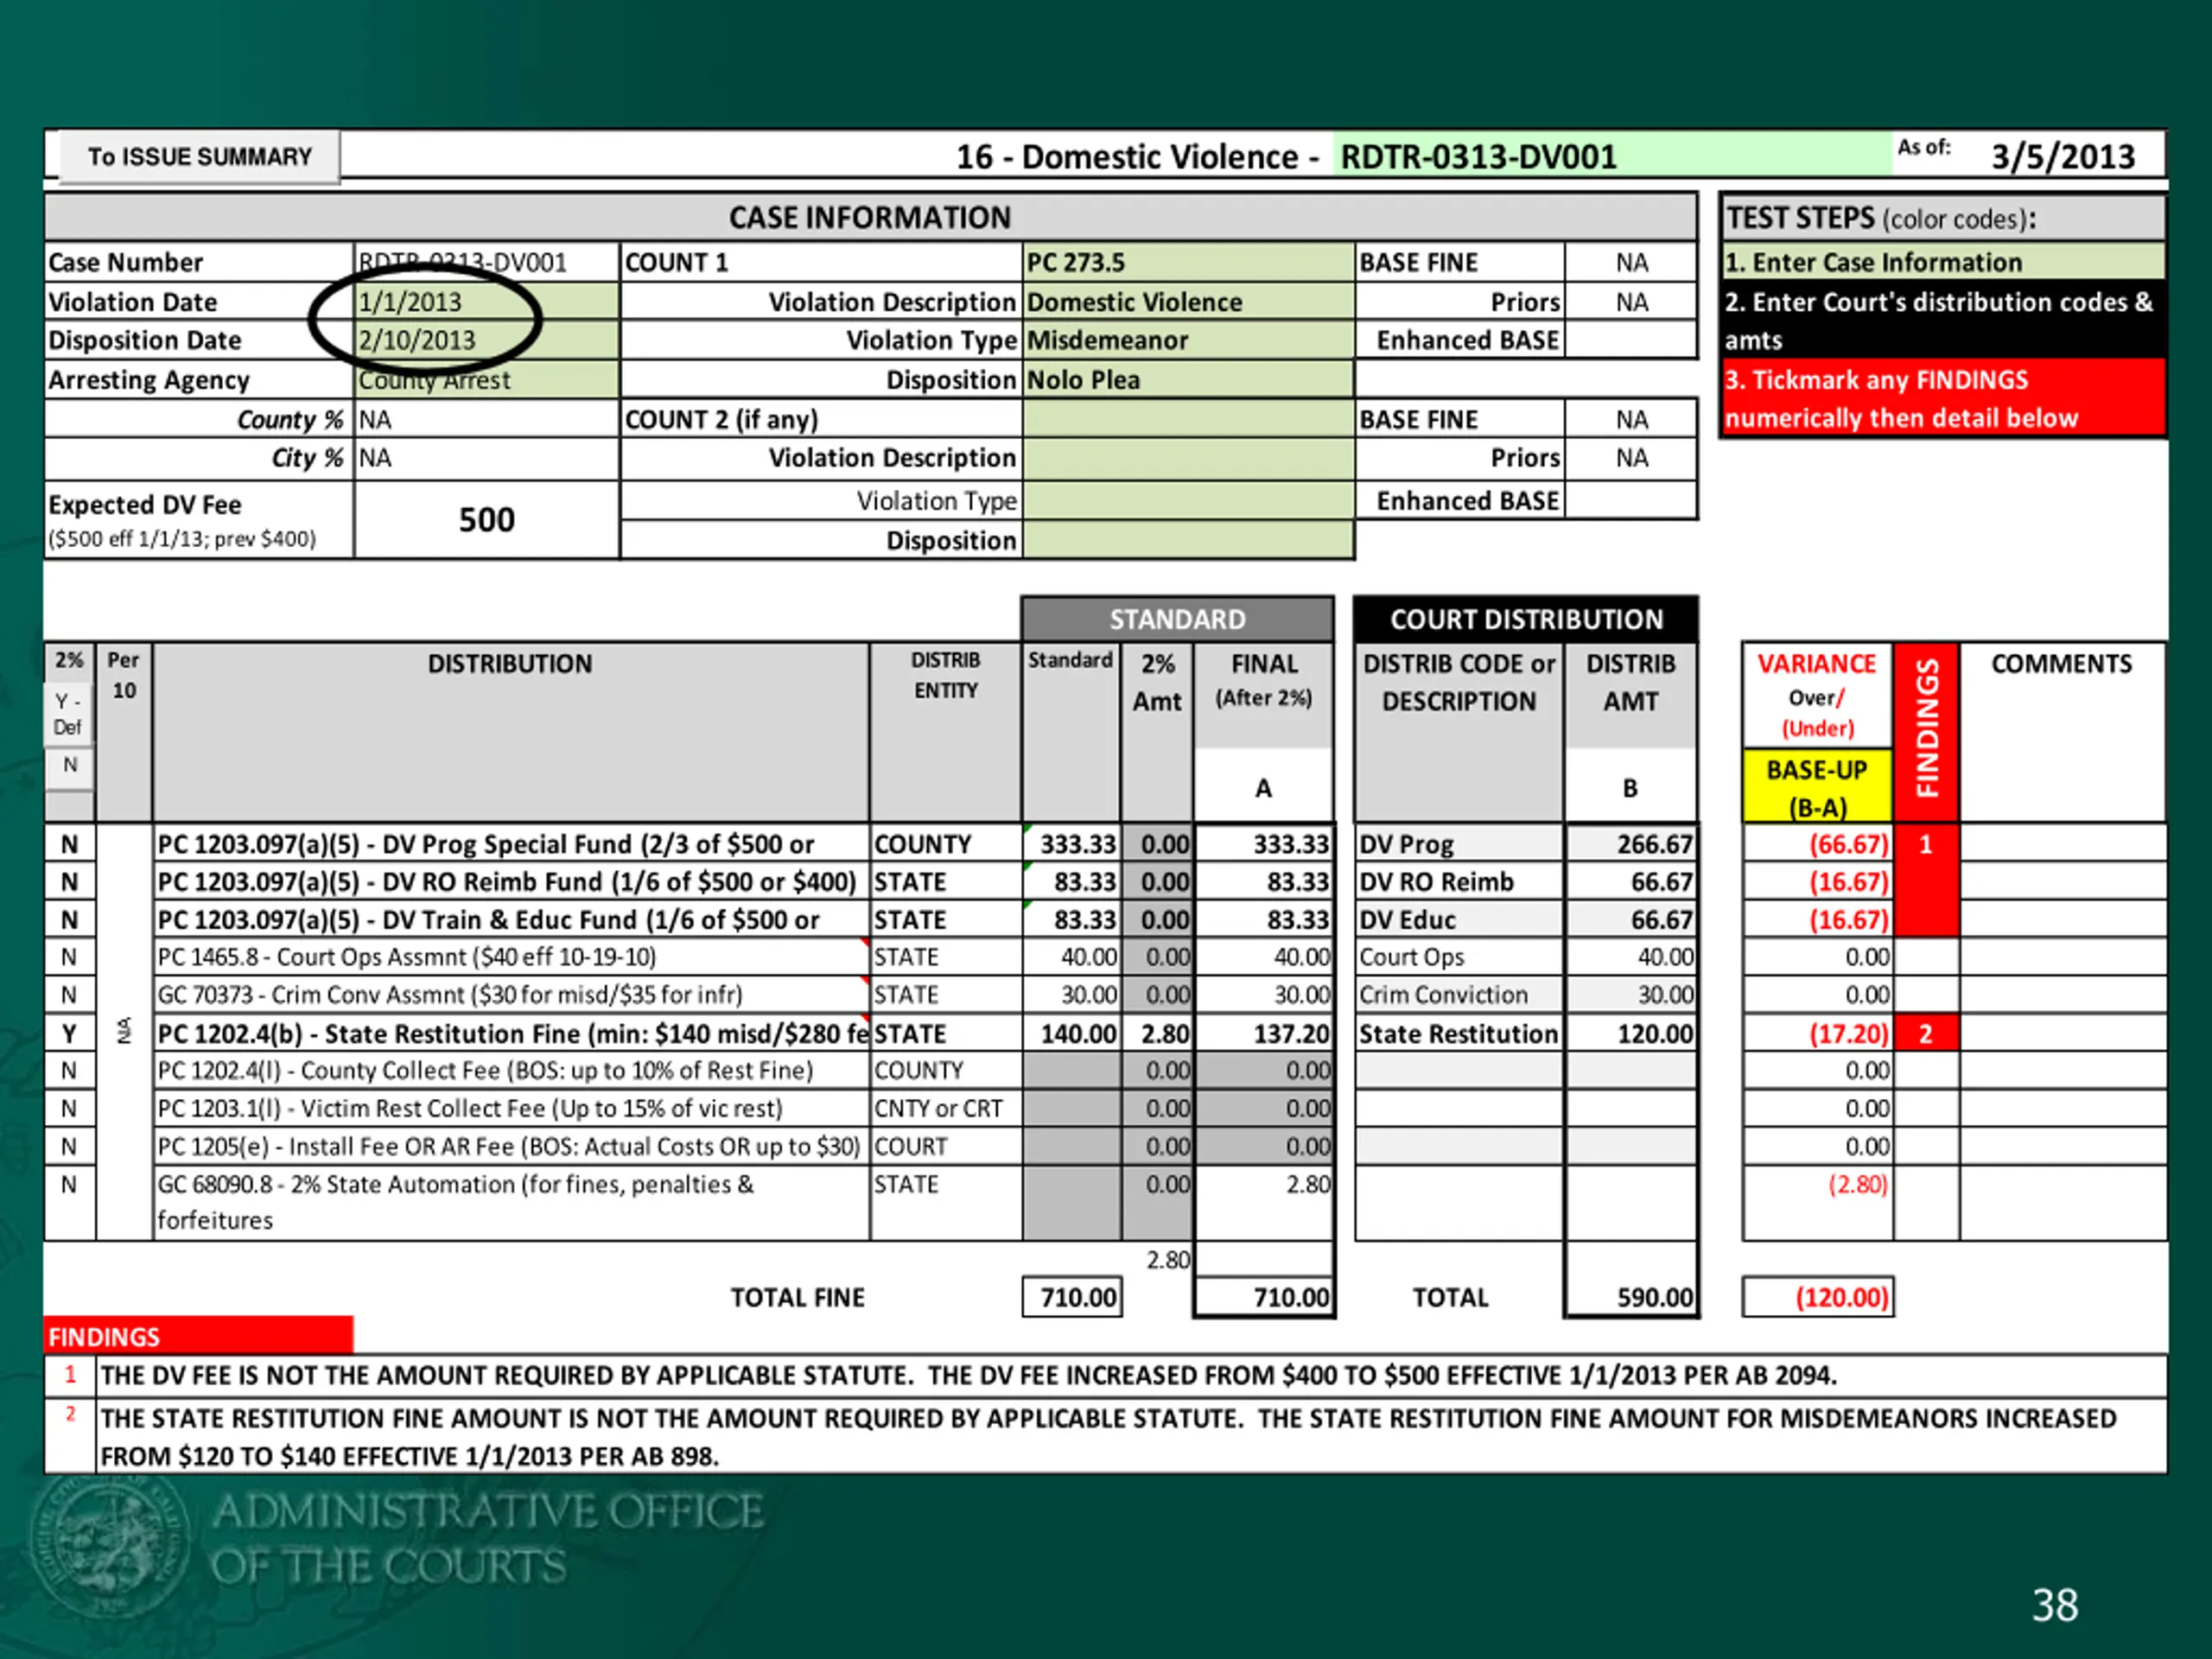This screenshot has width=2212, height=1659.
Task: Click the TOTAL FINE standard value 710.00
Action: point(1072,1297)
